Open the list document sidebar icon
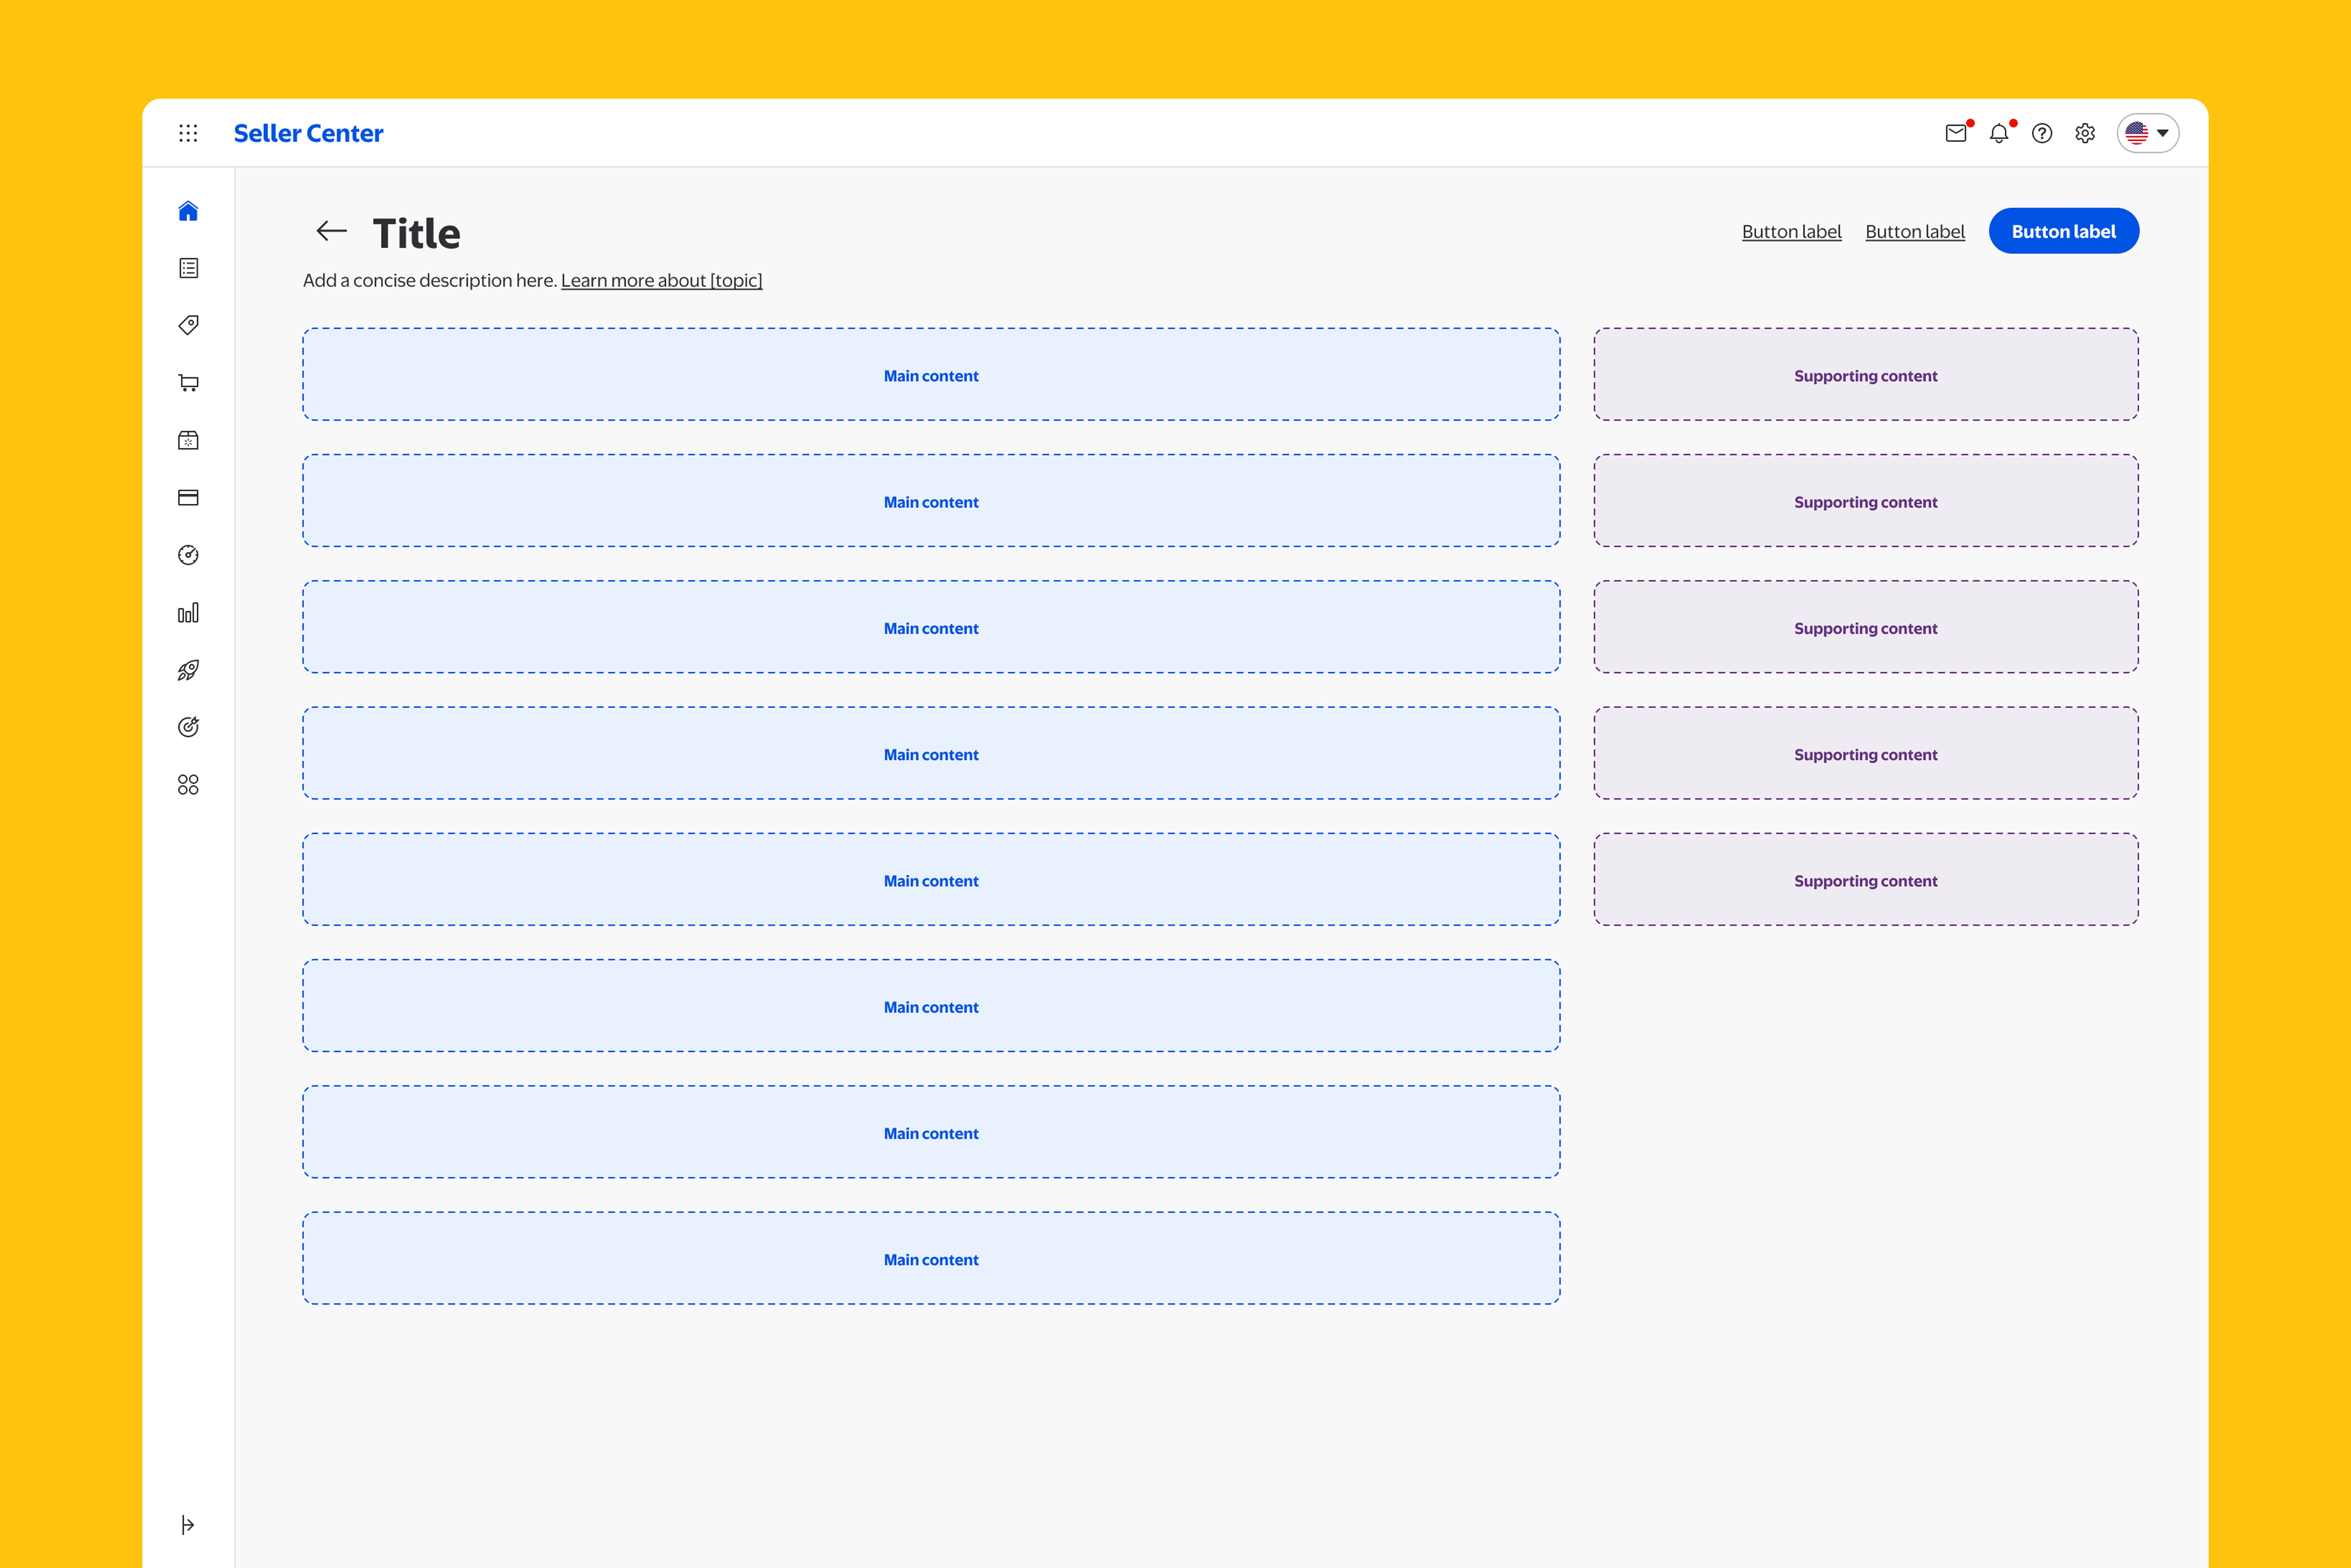 pyautogui.click(x=188, y=268)
